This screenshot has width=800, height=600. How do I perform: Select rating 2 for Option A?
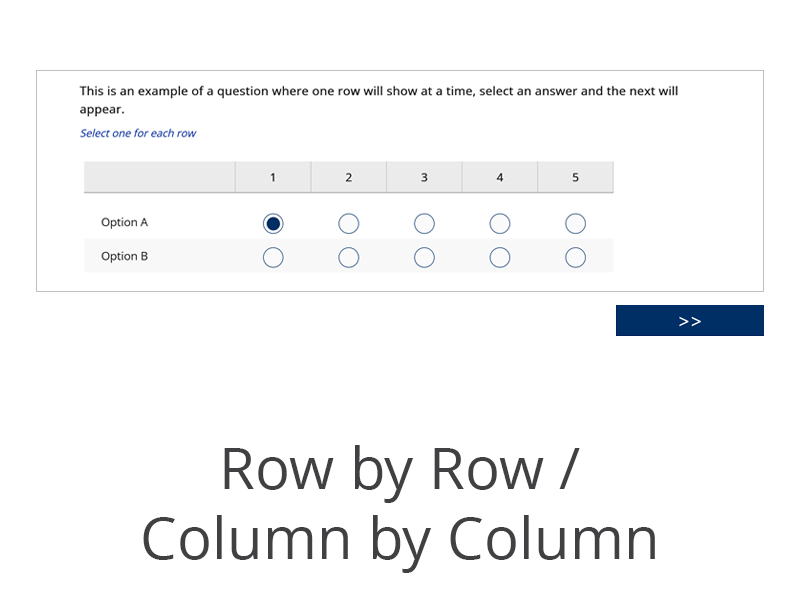348,223
